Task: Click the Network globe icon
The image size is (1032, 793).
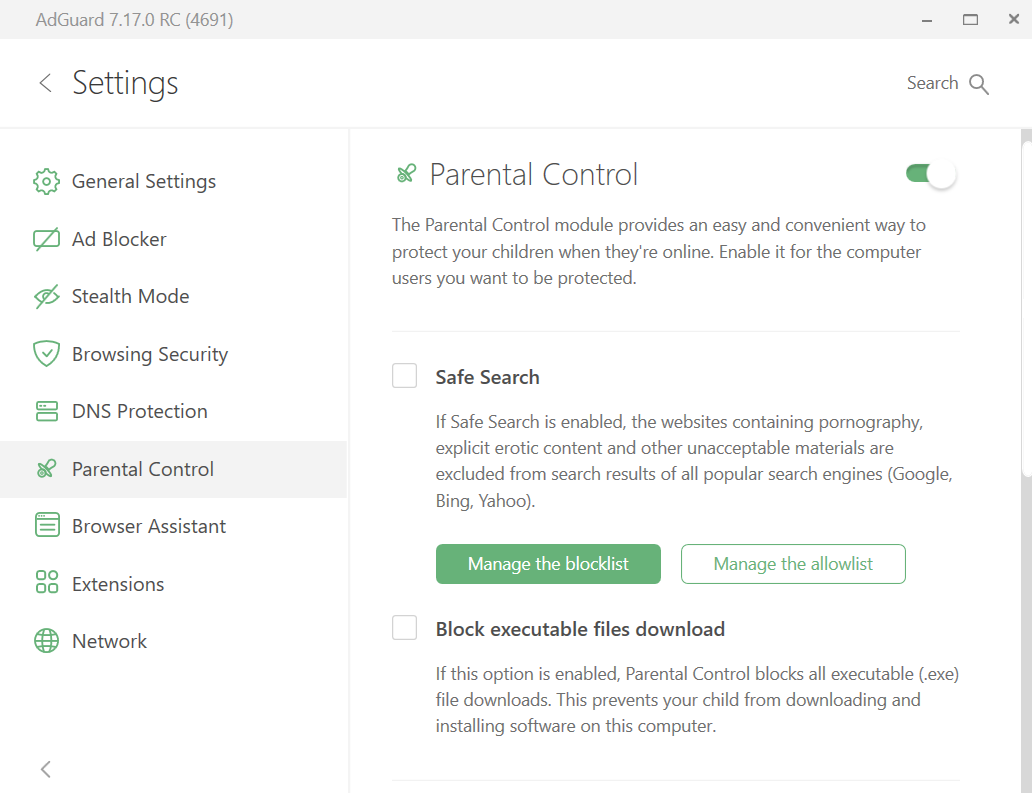Action: click(x=46, y=641)
